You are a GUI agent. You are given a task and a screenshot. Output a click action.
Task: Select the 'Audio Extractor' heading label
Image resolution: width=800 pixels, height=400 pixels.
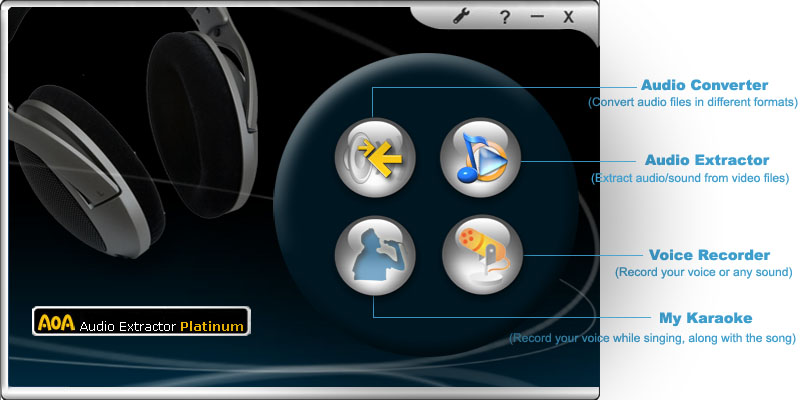click(x=706, y=160)
